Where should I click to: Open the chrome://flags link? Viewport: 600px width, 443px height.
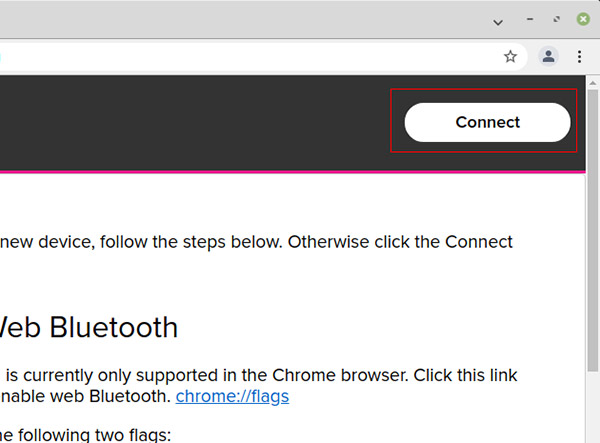(x=232, y=396)
